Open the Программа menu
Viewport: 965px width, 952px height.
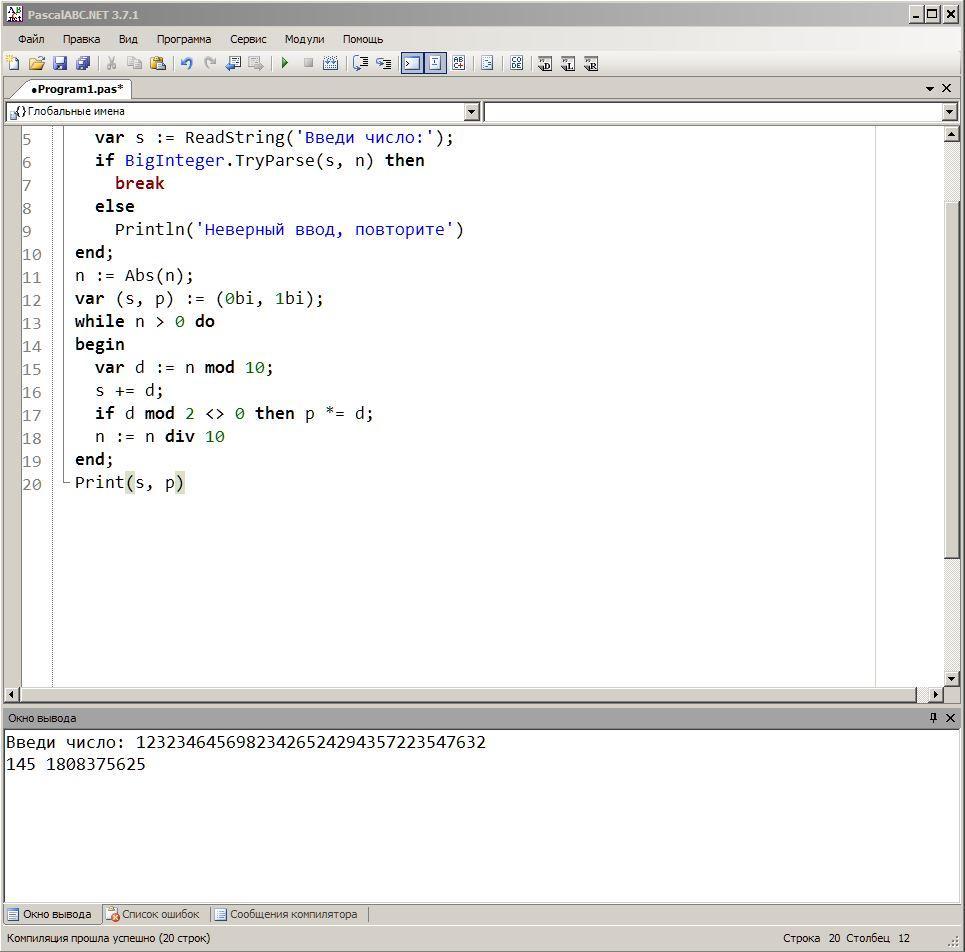coord(183,39)
